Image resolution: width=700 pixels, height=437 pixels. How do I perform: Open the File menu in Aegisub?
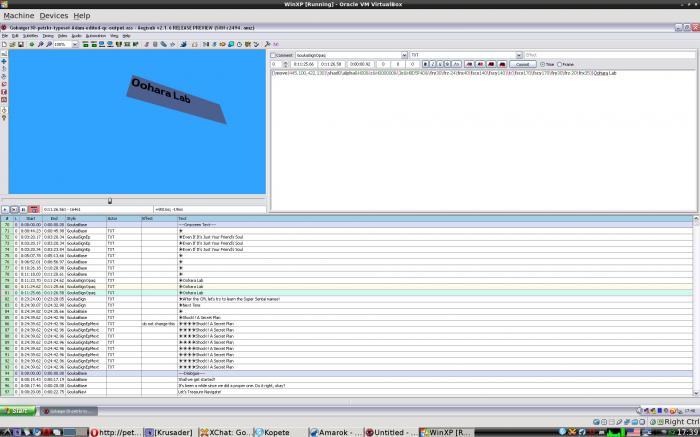(4, 36)
